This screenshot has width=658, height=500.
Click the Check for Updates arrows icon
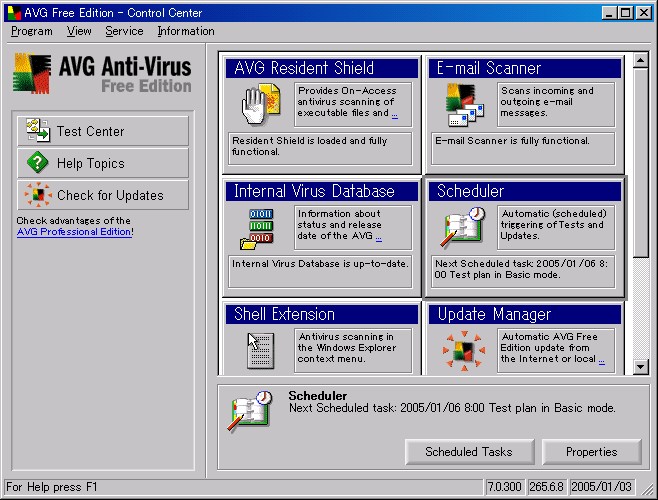point(38,194)
